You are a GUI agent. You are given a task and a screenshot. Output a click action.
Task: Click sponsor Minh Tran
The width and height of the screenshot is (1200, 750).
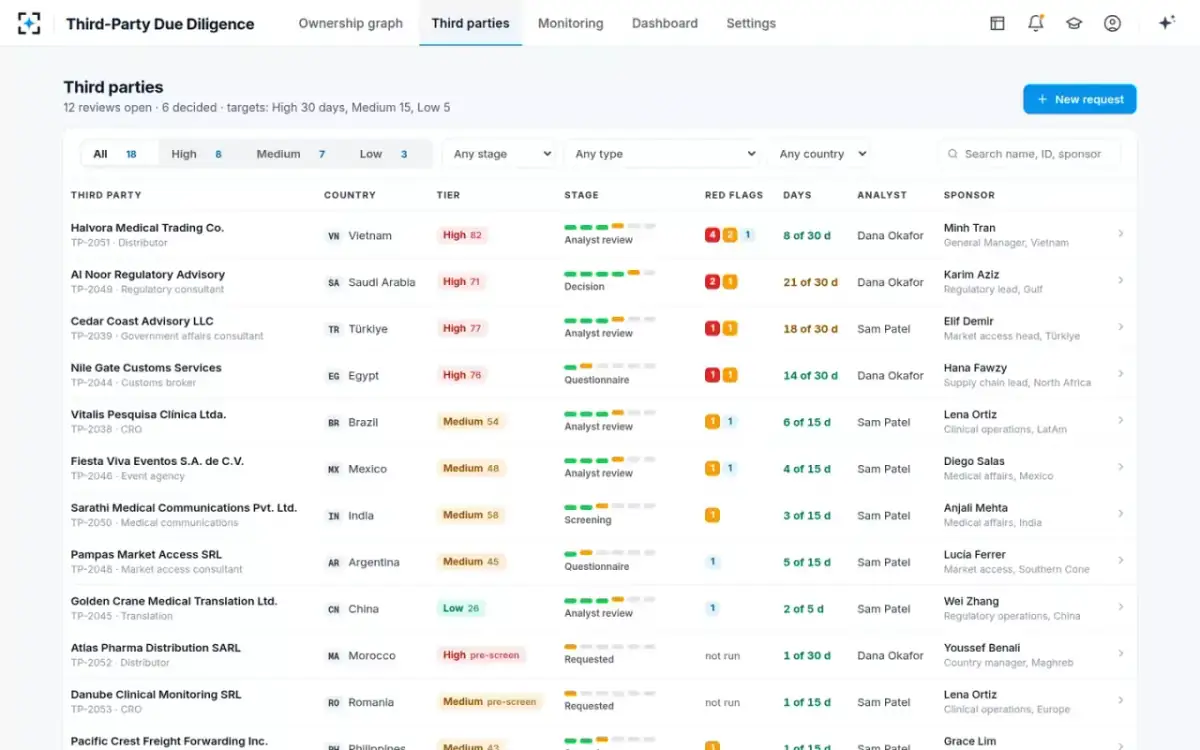969,228
